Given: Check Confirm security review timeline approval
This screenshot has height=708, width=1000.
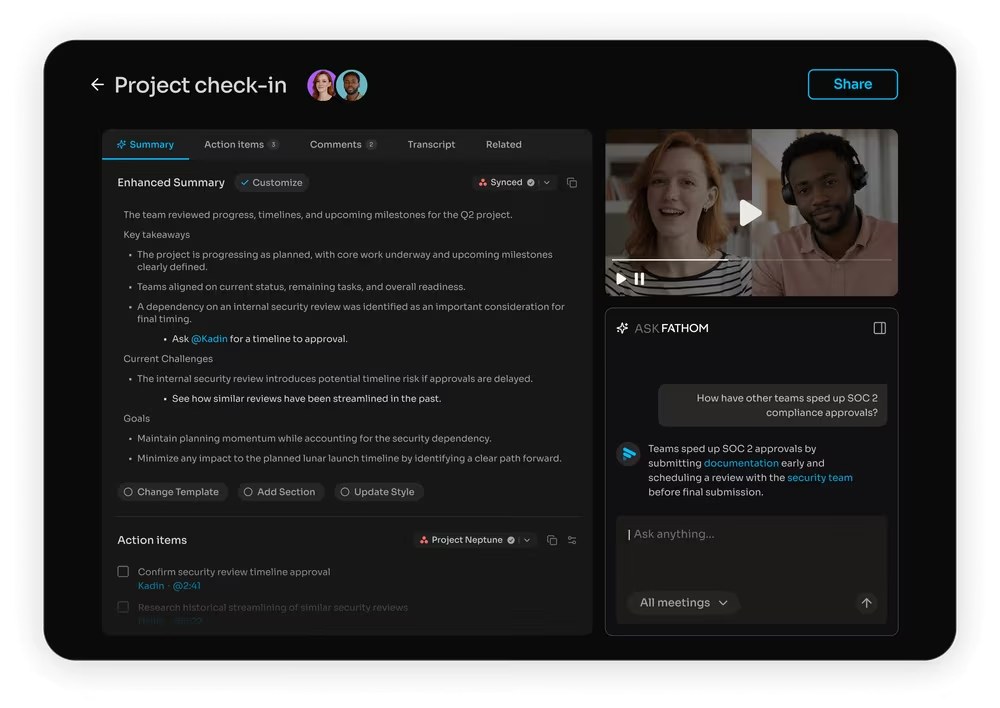Looking at the screenshot, I should pos(123,572).
